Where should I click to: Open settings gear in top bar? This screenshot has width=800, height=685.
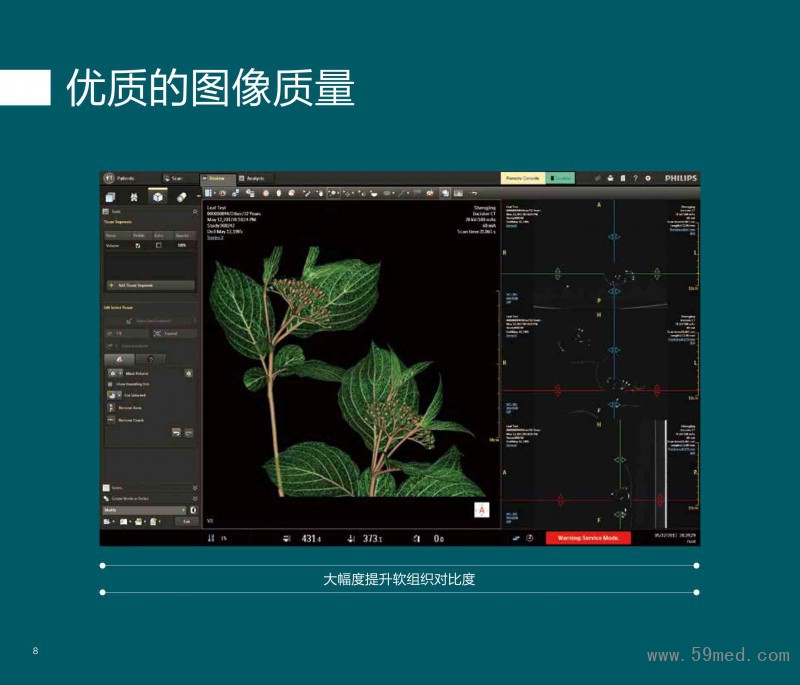coord(648,178)
